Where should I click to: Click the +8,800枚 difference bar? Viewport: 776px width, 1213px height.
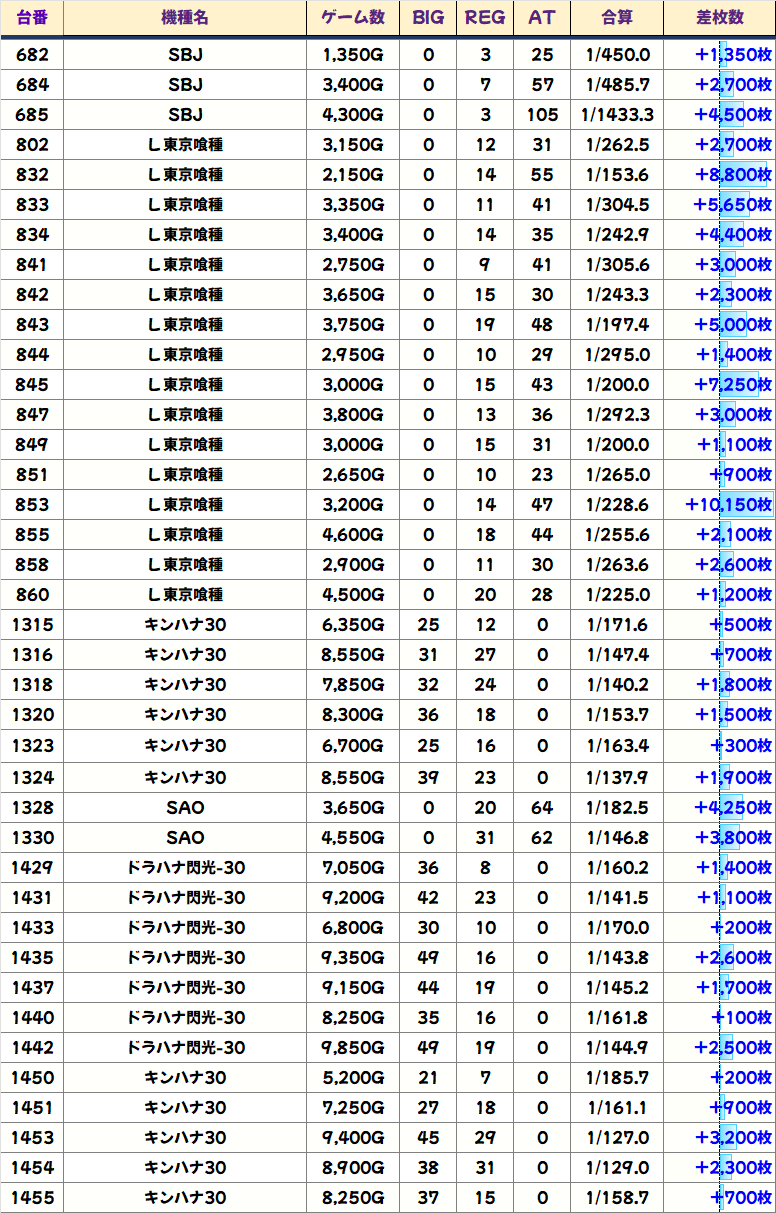(x=733, y=175)
